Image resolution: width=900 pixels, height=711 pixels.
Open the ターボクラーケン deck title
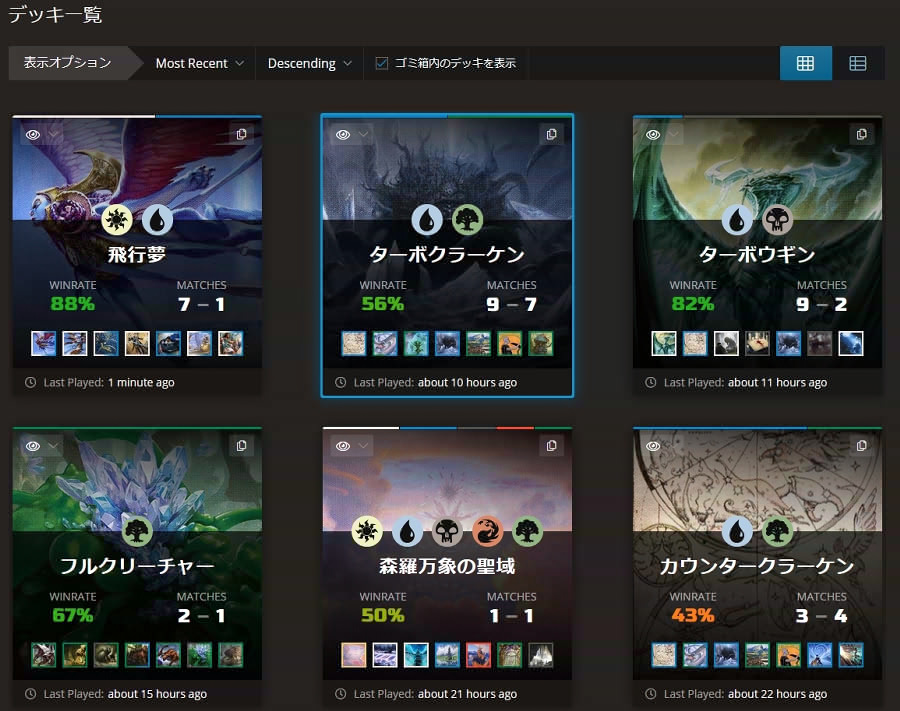tap(447, 254)
